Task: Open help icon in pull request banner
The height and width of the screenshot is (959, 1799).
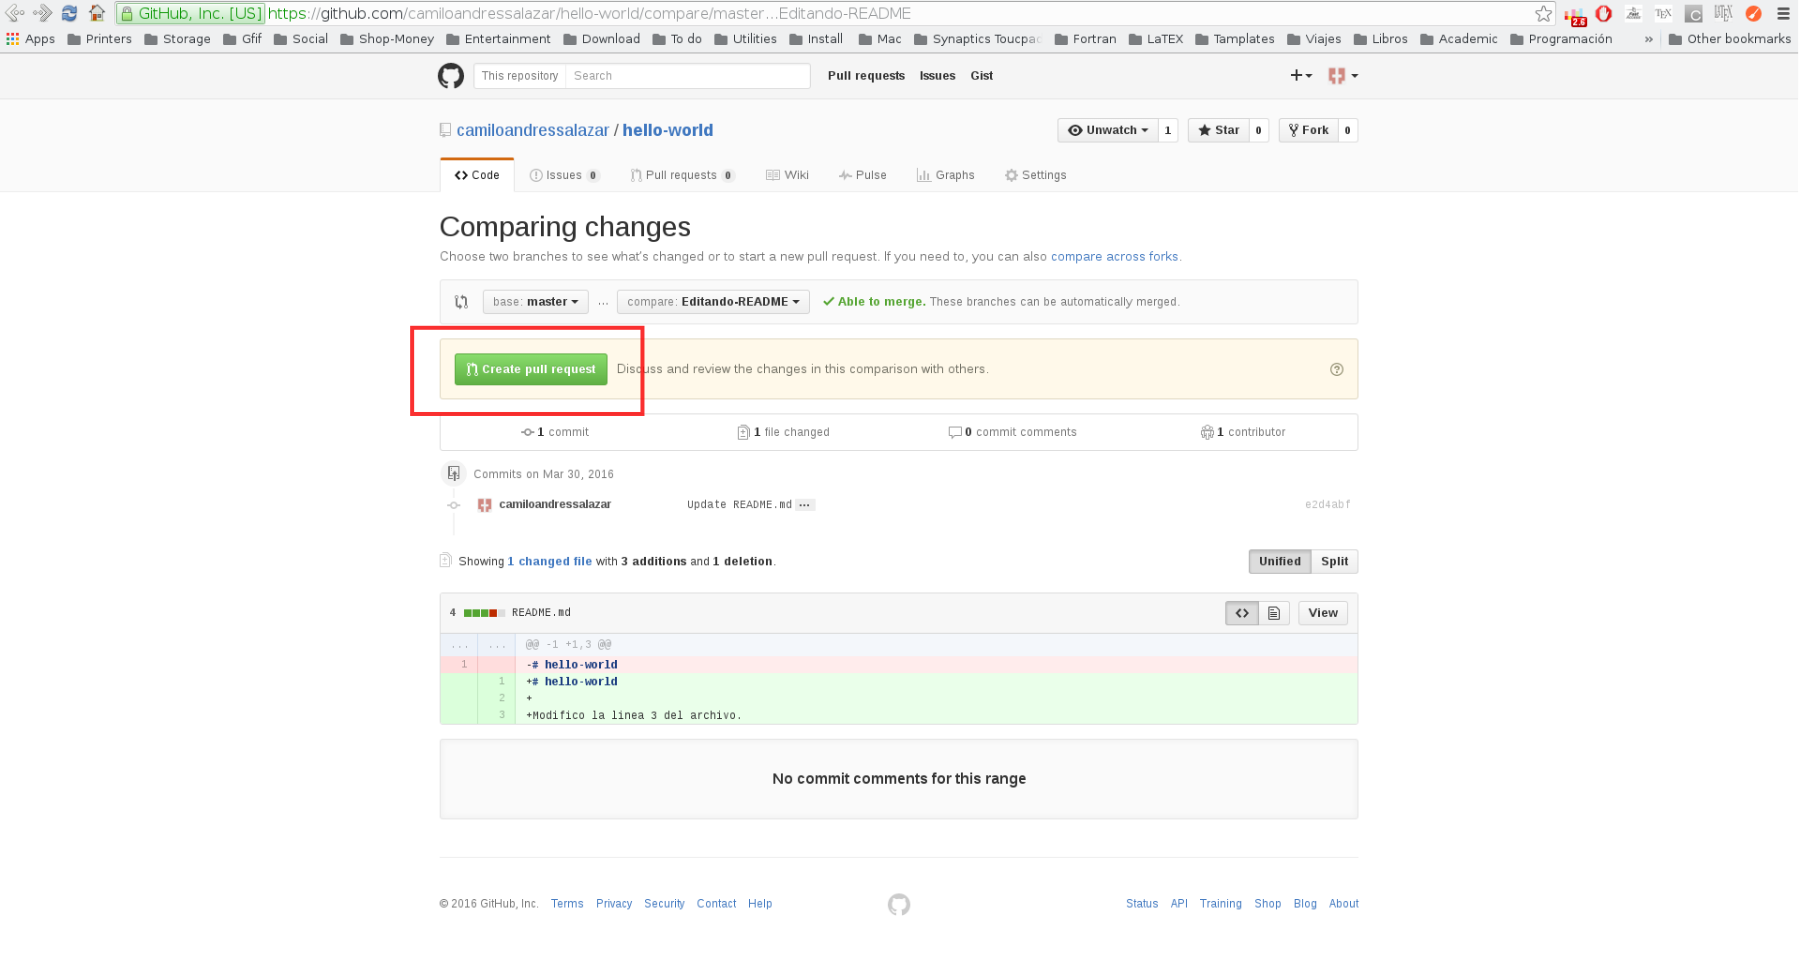Action: point(1337,370)
